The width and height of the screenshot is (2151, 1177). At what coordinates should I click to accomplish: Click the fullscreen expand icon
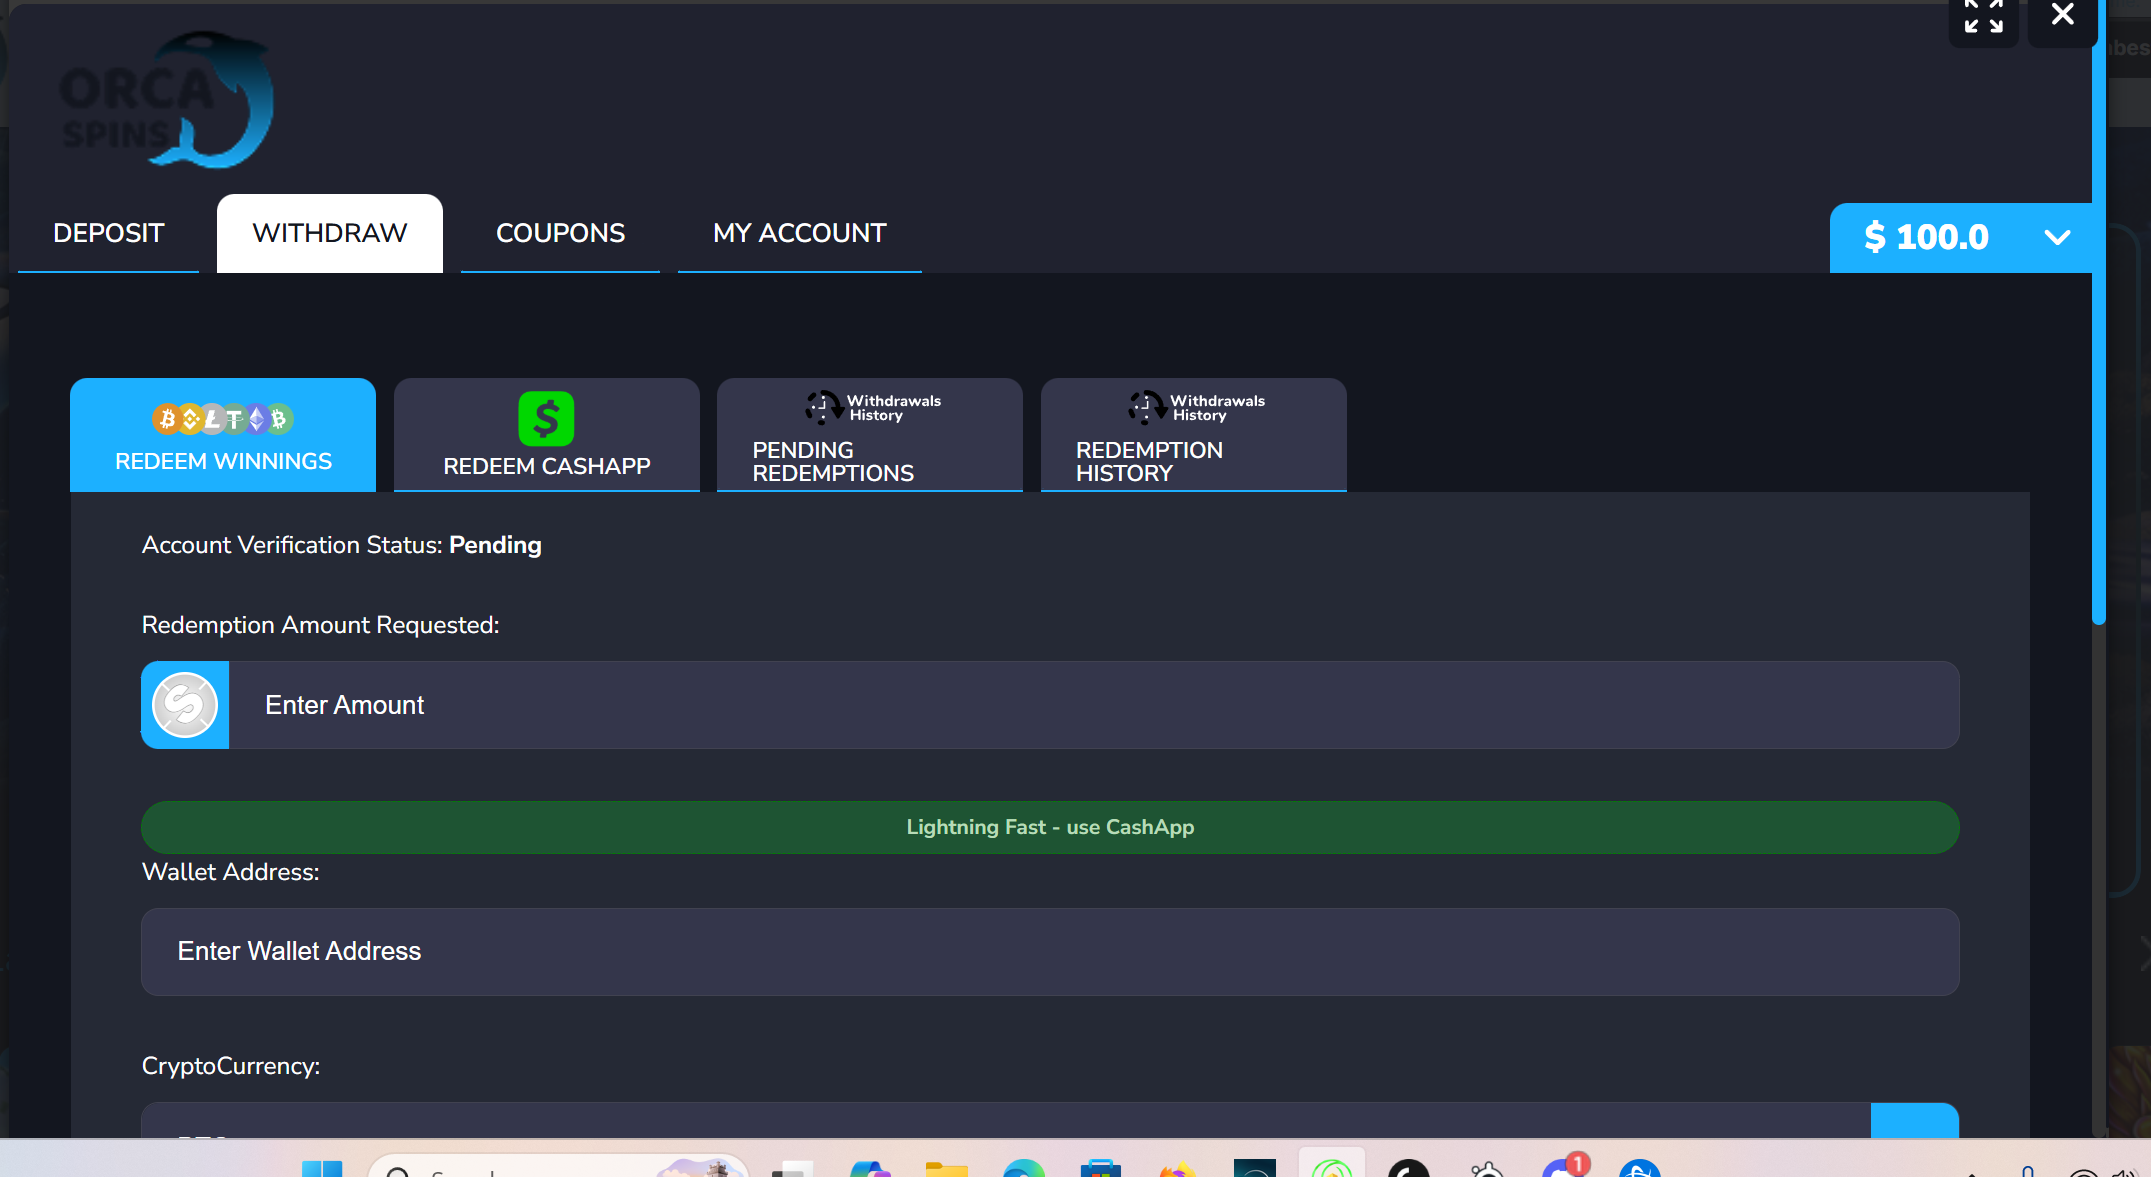click(1983, 17)
